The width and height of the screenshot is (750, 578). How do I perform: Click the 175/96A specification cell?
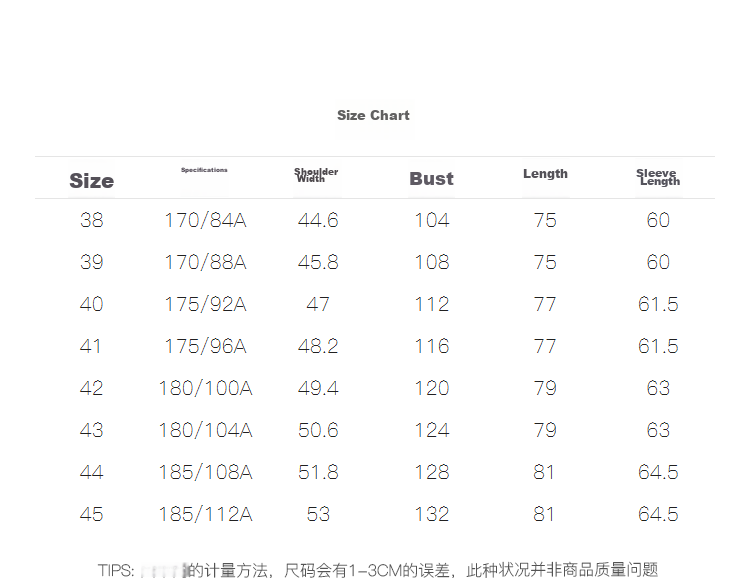[x=205, y=346]
